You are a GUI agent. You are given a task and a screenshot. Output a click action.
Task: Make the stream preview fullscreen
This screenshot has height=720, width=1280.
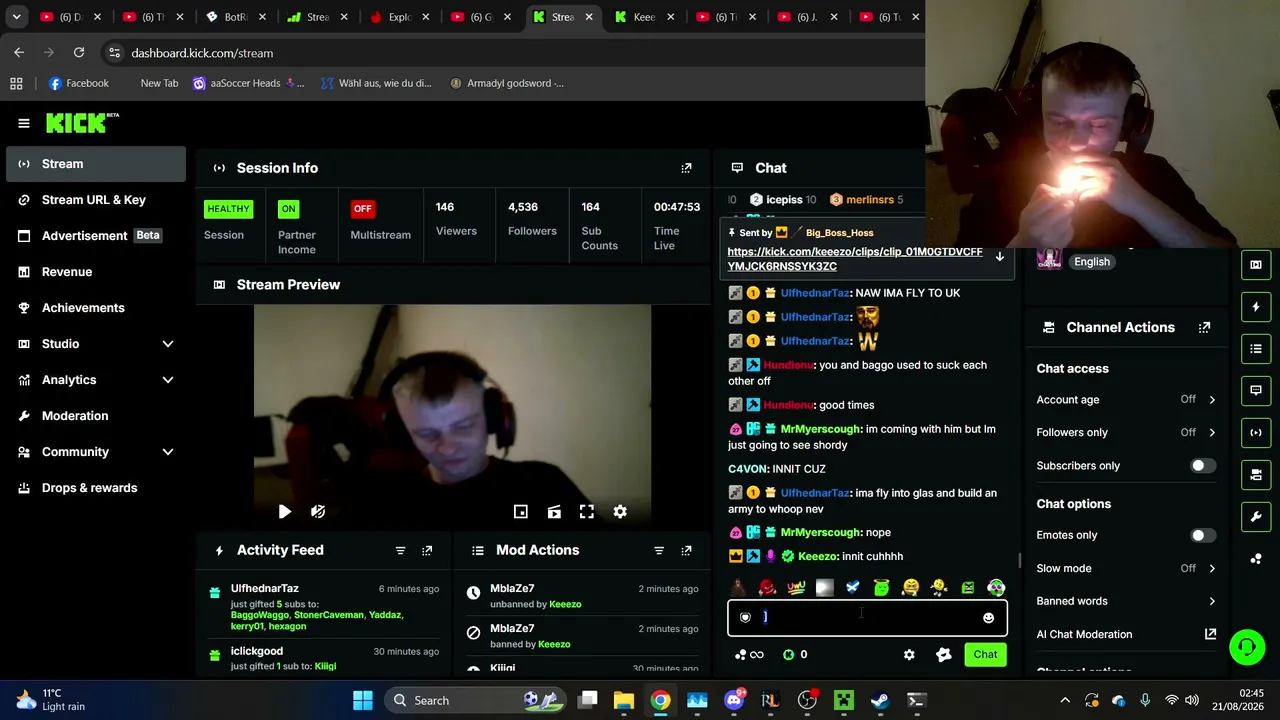587,512
